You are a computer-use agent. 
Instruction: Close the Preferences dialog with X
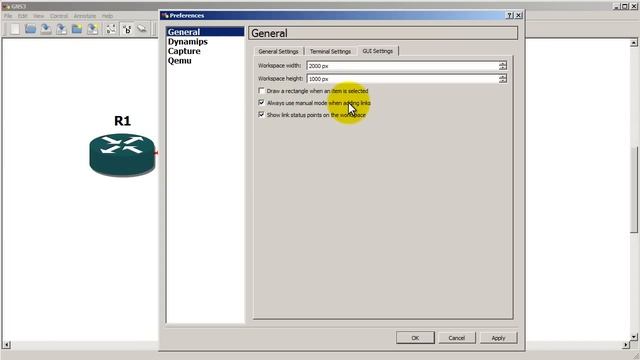pos(518,16)
